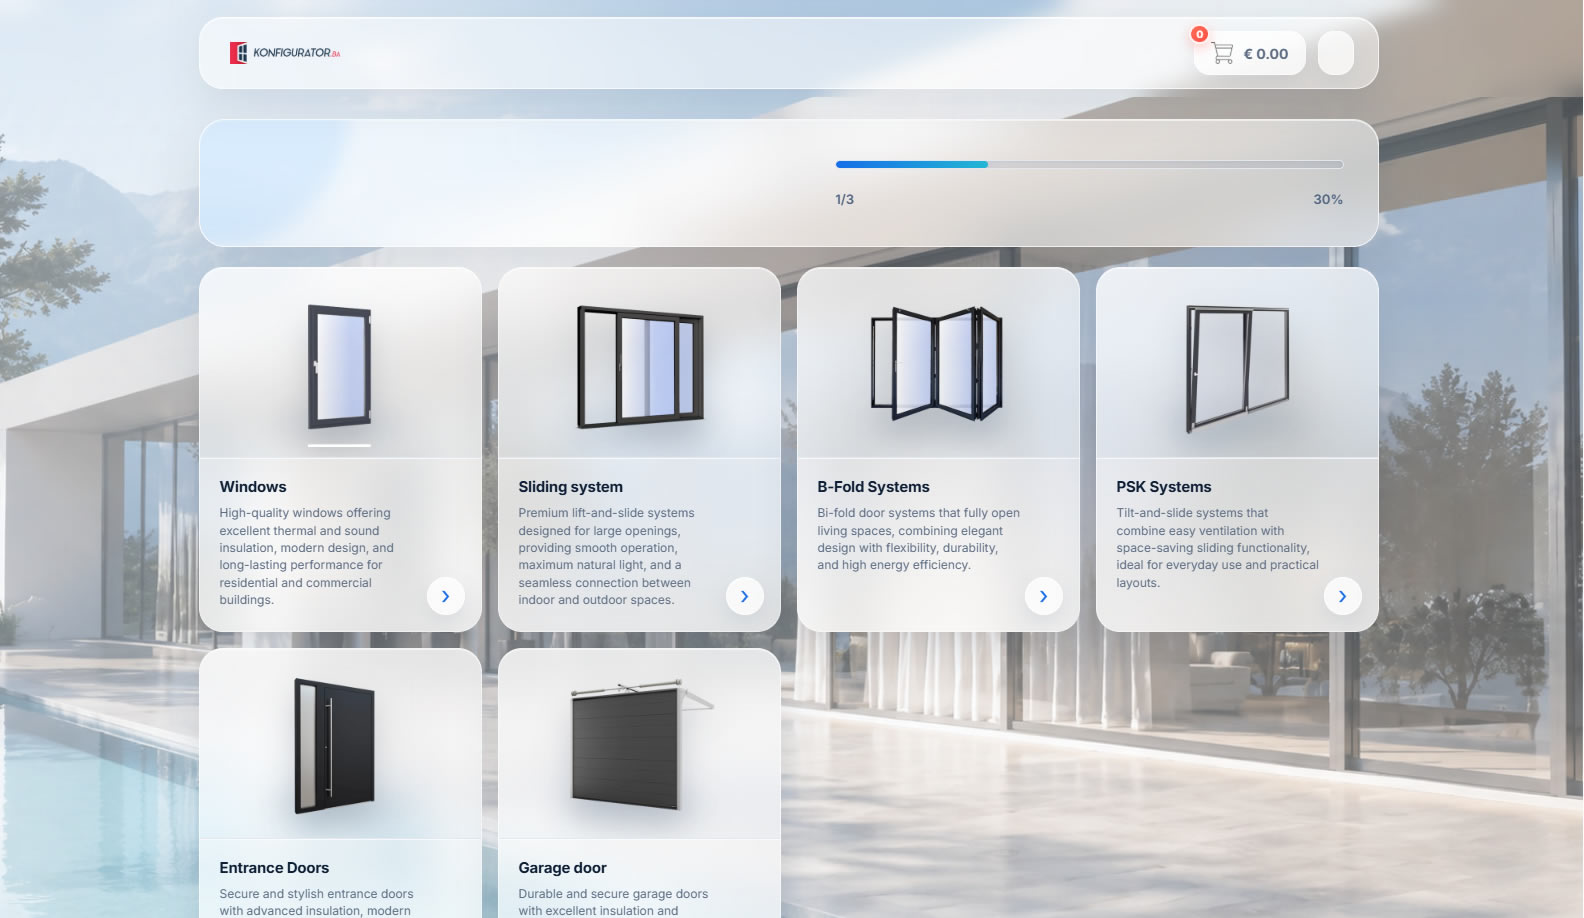Open the shopping cart icon
Image resolution: width=1584 pixels, height=918 pixels.
point(1222,53)
